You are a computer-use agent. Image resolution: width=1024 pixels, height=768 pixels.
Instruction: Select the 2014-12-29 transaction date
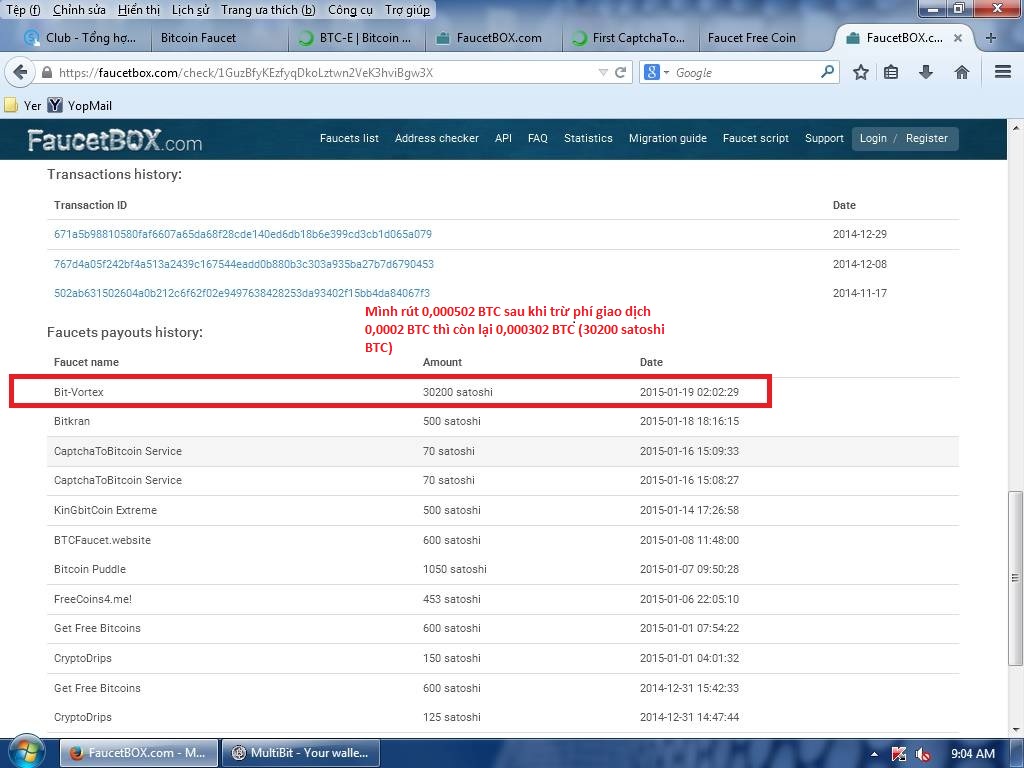[859, 234]
